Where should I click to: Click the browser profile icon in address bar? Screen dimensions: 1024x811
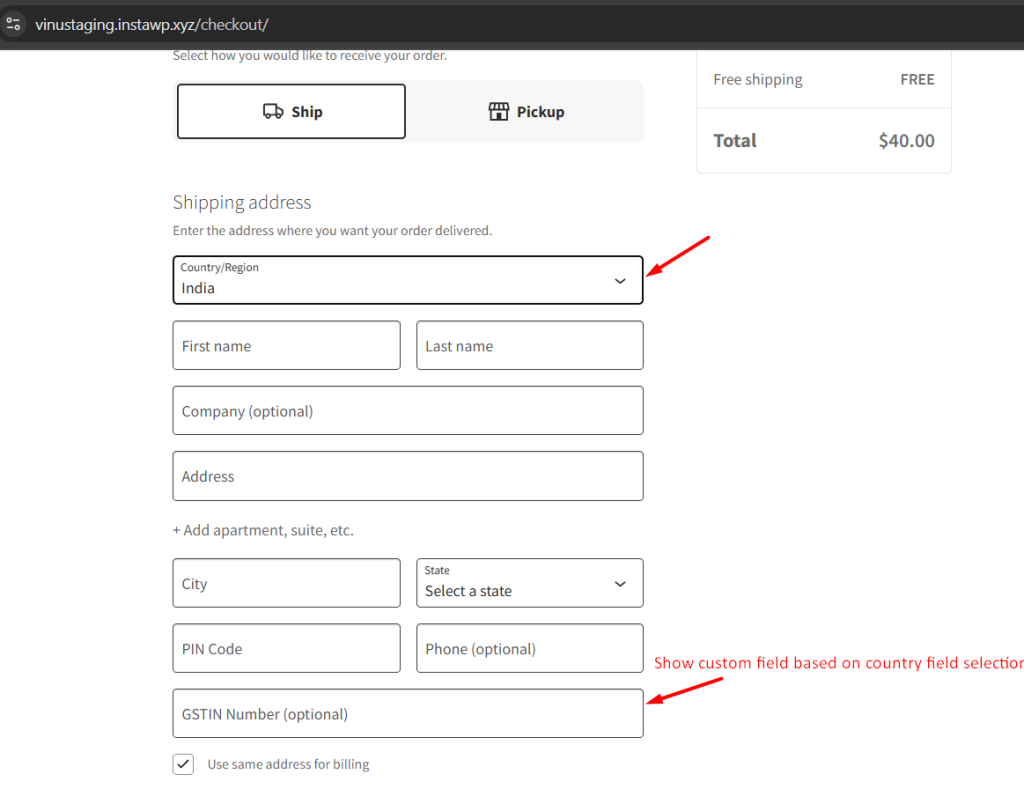pos(14,24)
